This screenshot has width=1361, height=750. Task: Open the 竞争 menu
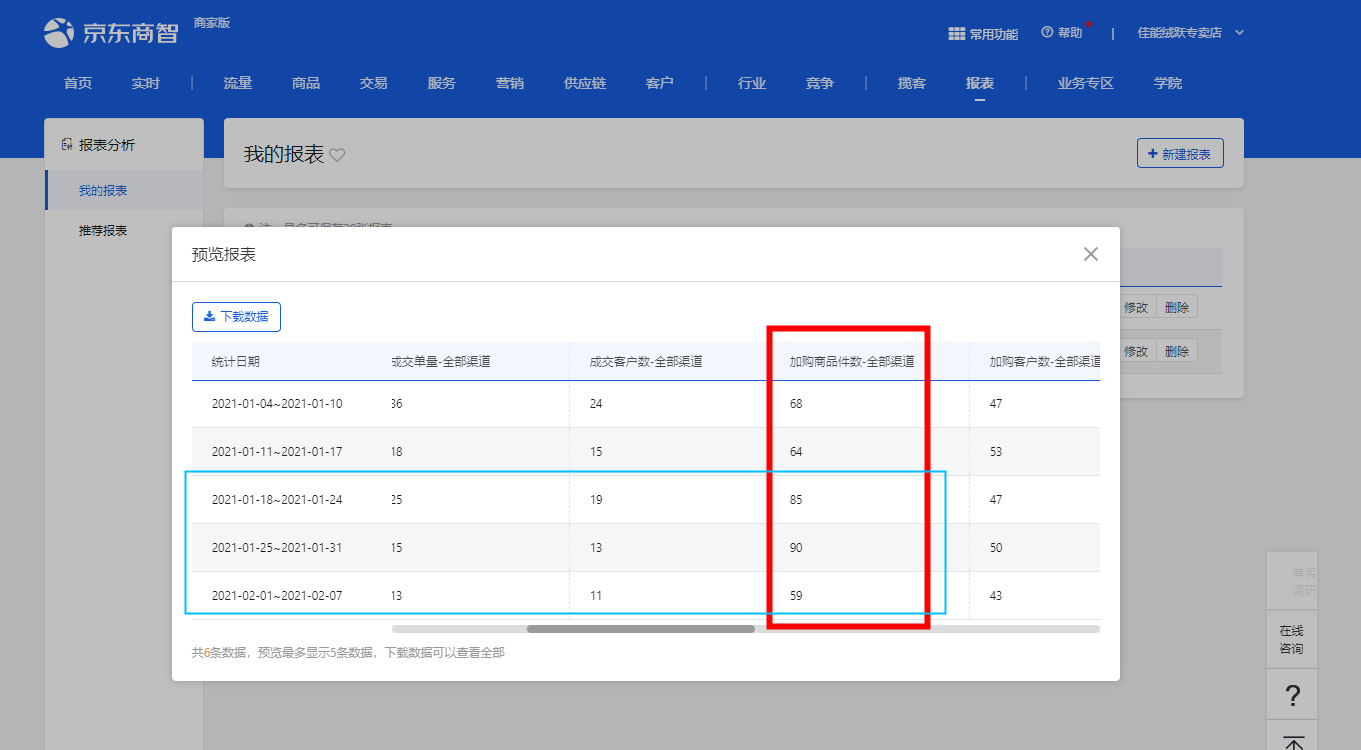click(820, 83)
